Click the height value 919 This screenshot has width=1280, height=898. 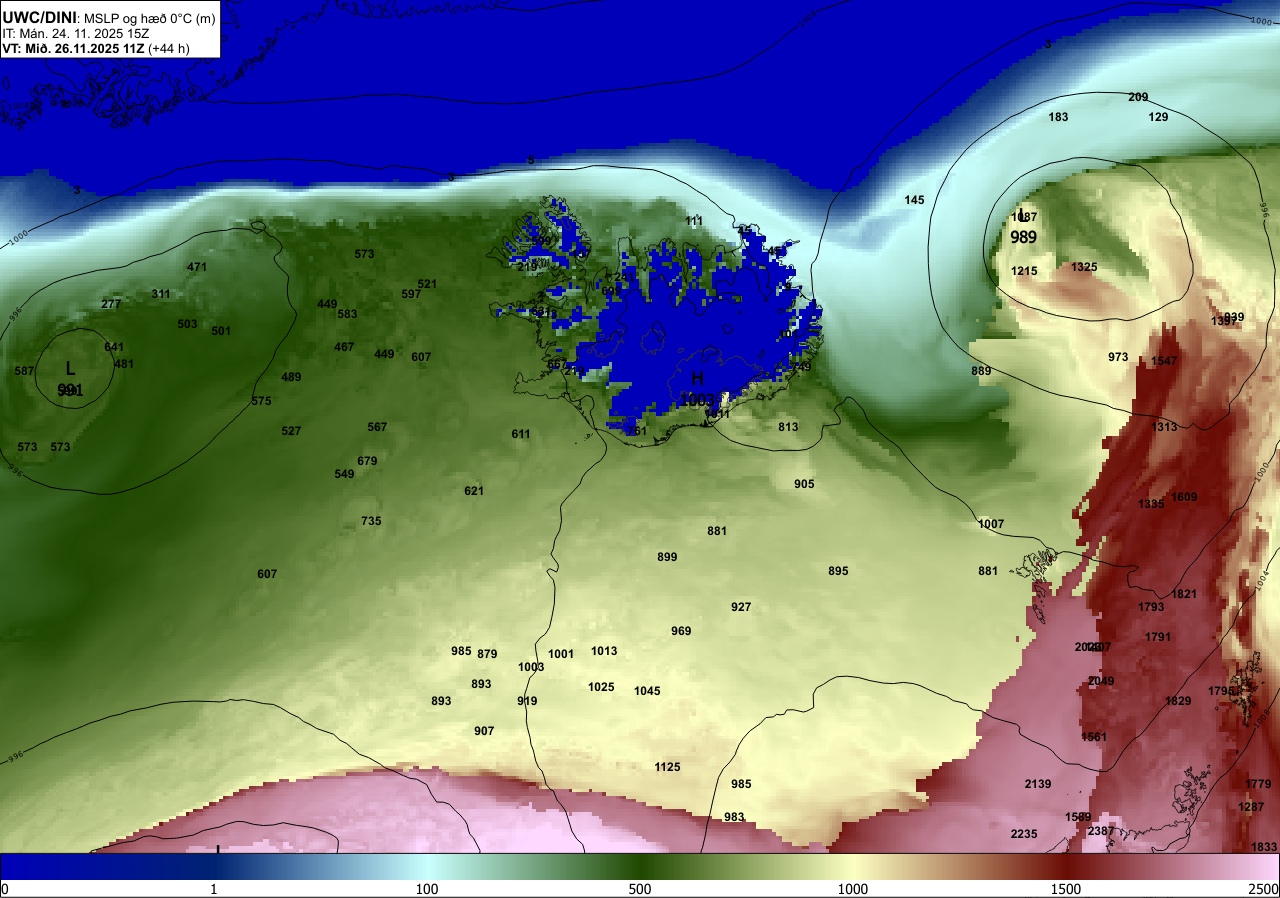click(x=527, y=701)
